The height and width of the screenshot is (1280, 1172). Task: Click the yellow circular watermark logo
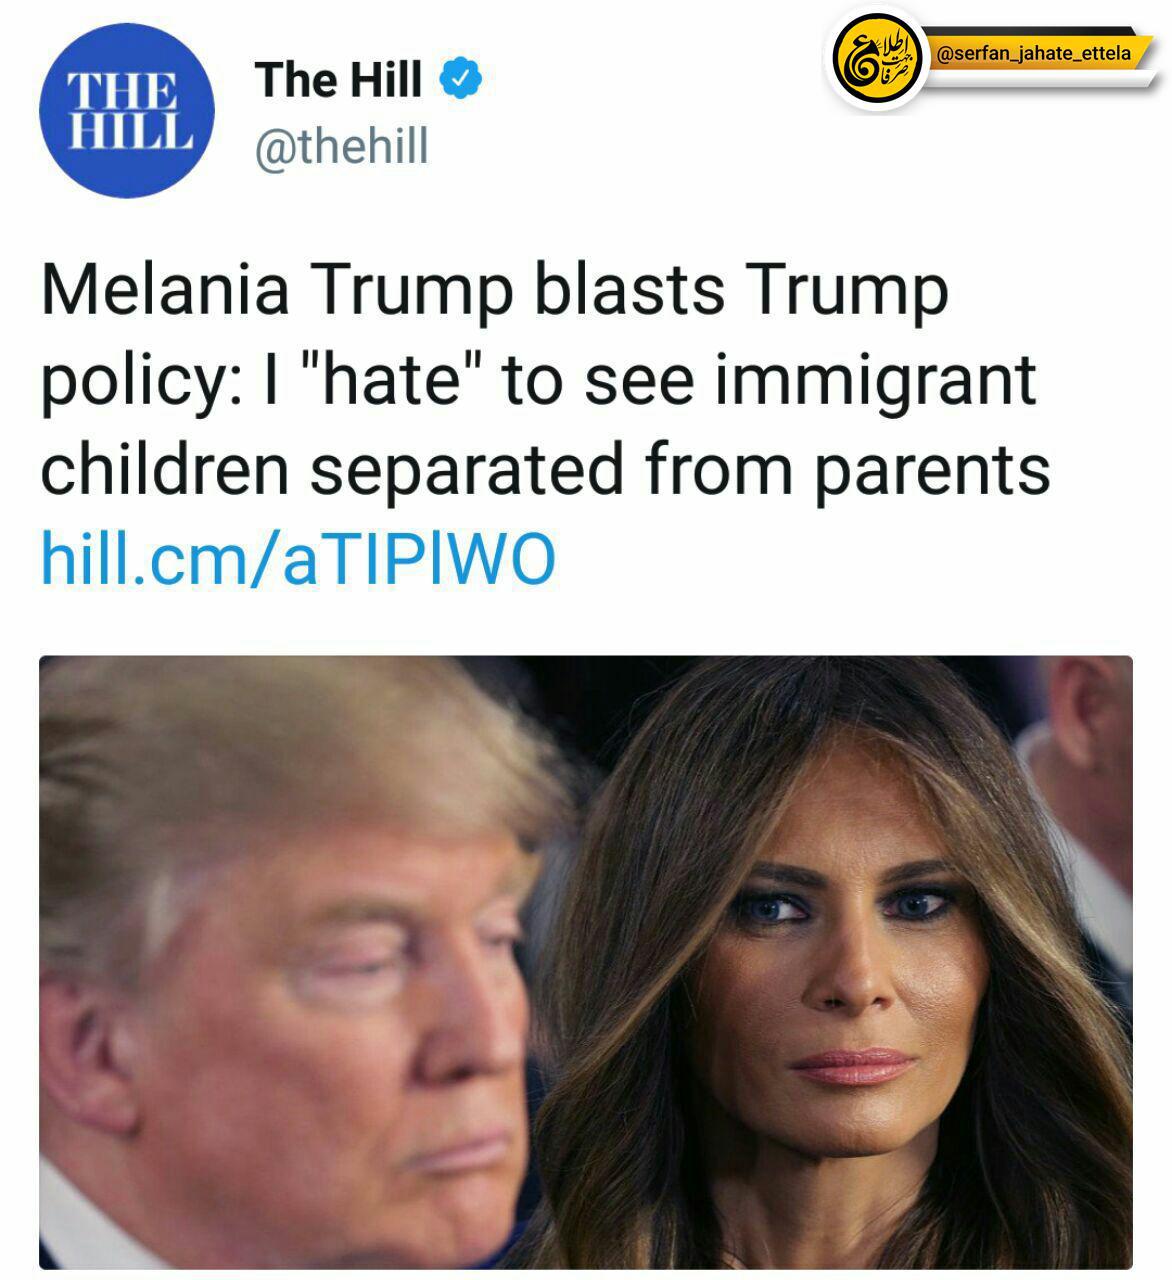pos(876,57)
